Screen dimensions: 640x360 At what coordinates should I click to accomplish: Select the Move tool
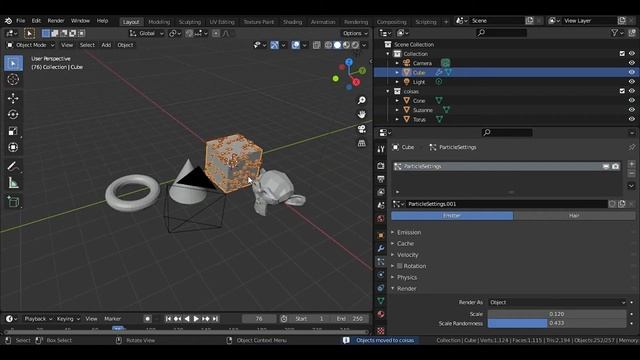13,98
